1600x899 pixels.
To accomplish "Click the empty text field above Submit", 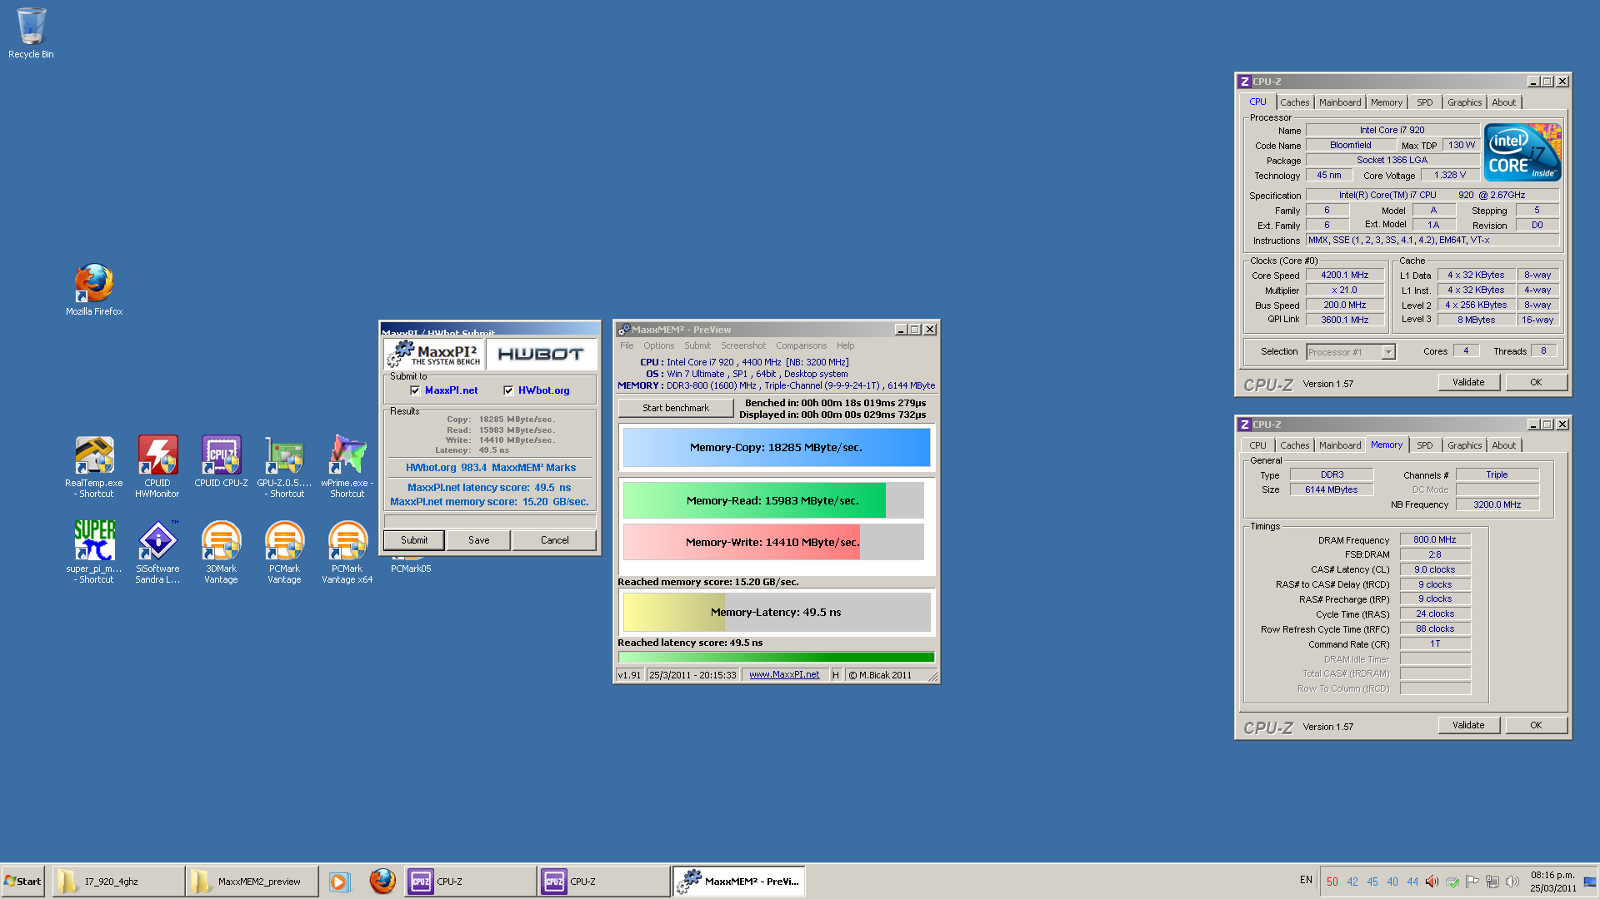I will [x=490, y=521].
